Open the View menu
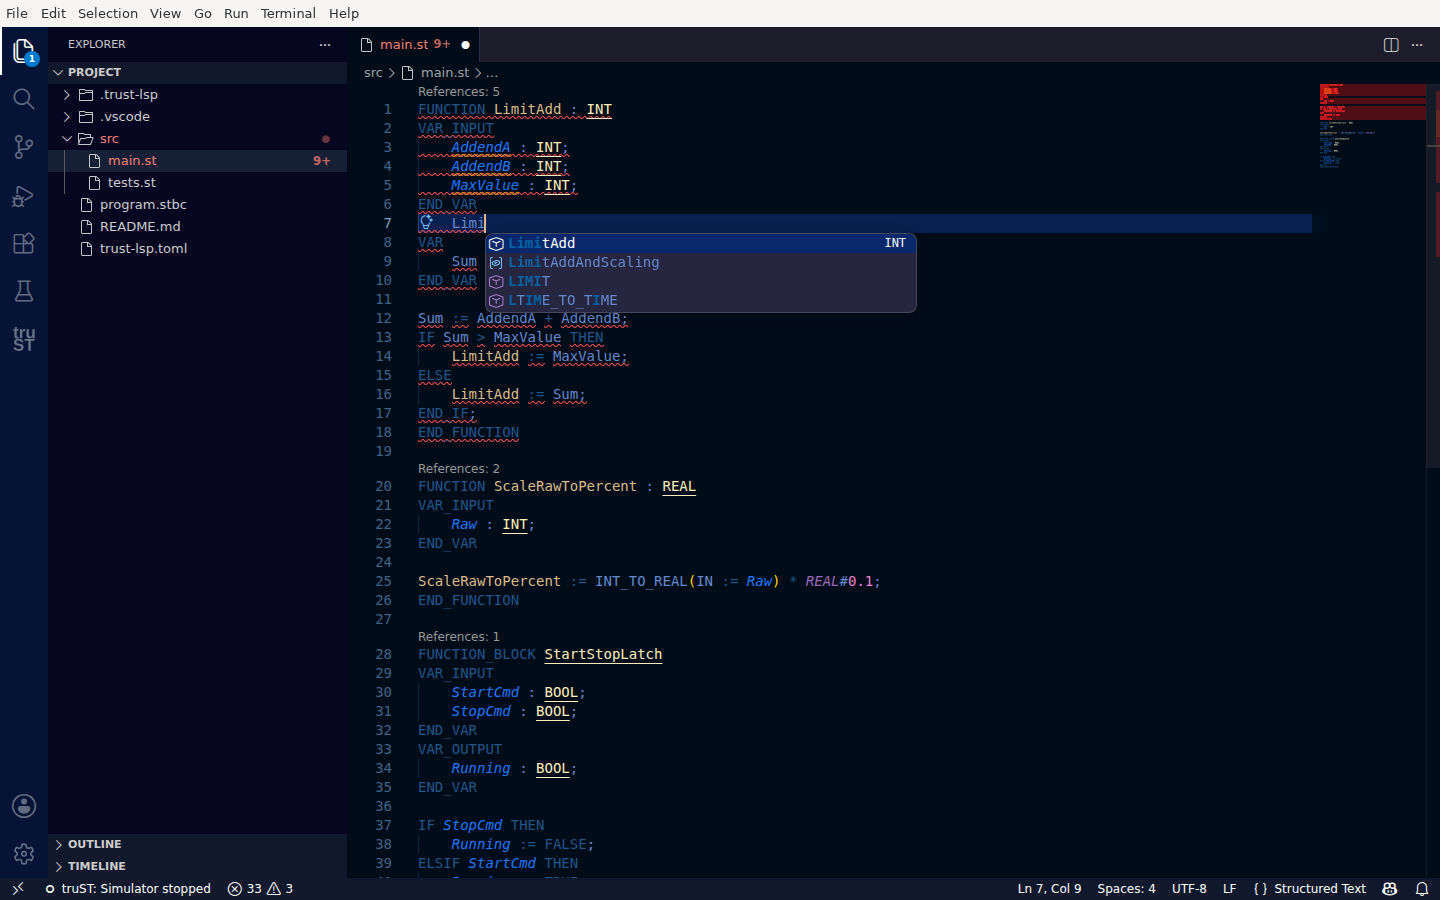 (x=165, y=13)
